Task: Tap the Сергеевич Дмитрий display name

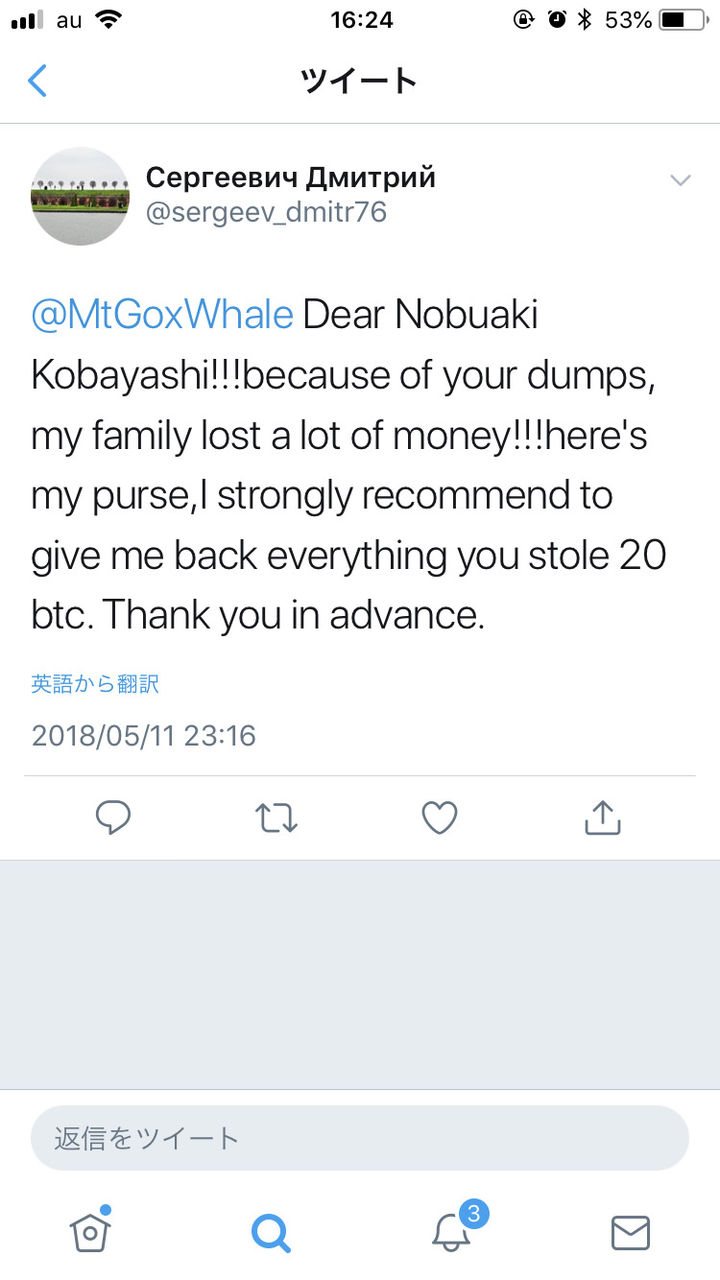Action: click(x=291, y=178)
